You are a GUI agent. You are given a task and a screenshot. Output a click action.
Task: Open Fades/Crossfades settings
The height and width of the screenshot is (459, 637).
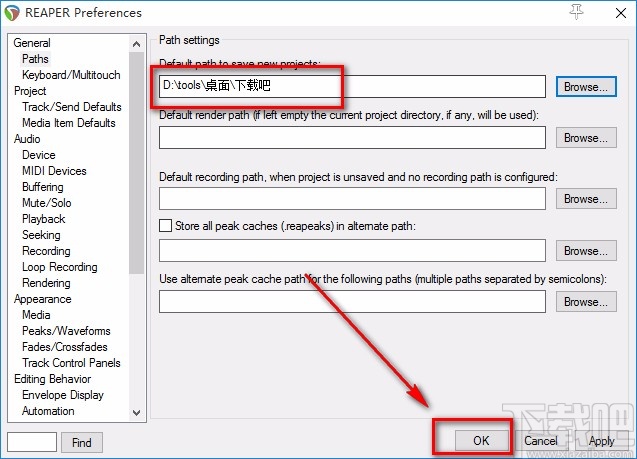pos(65,347)
